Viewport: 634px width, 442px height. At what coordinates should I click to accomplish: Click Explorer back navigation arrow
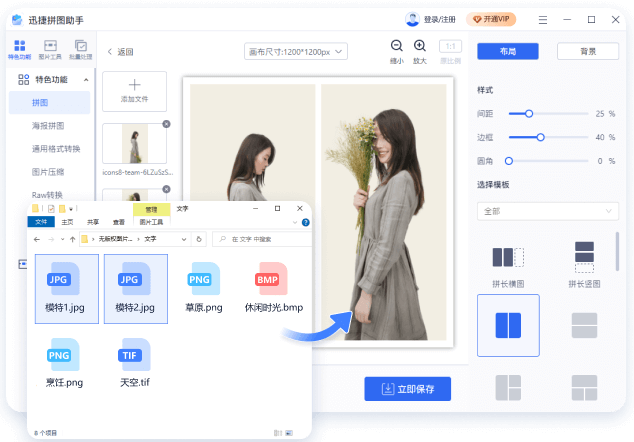37,239
